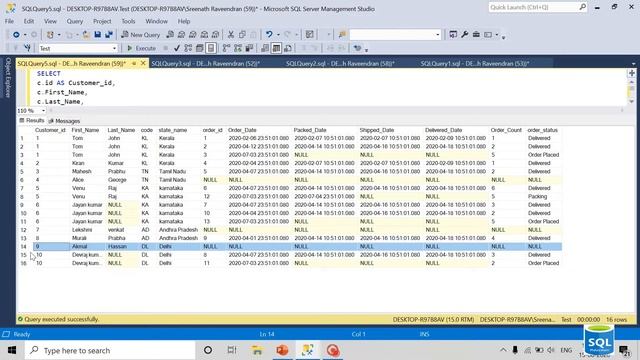Open the Find combo box dropdown
This screenshot has width=640, height=360.
(438, 35)
